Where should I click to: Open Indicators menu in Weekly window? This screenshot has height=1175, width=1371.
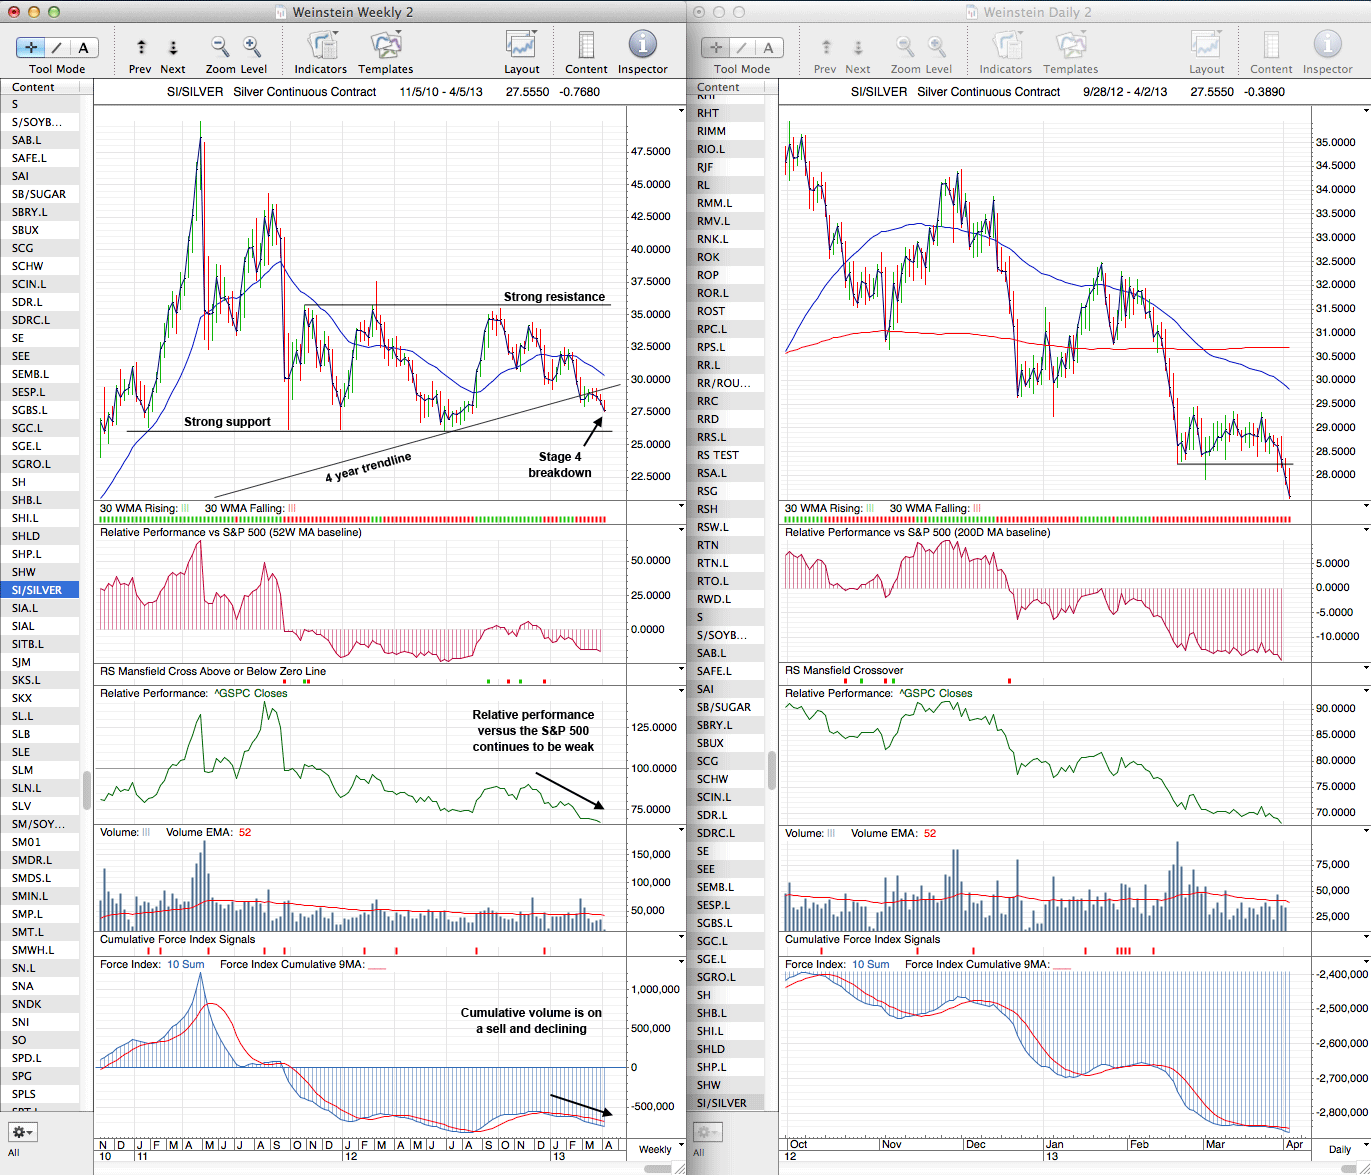(321, 47)
